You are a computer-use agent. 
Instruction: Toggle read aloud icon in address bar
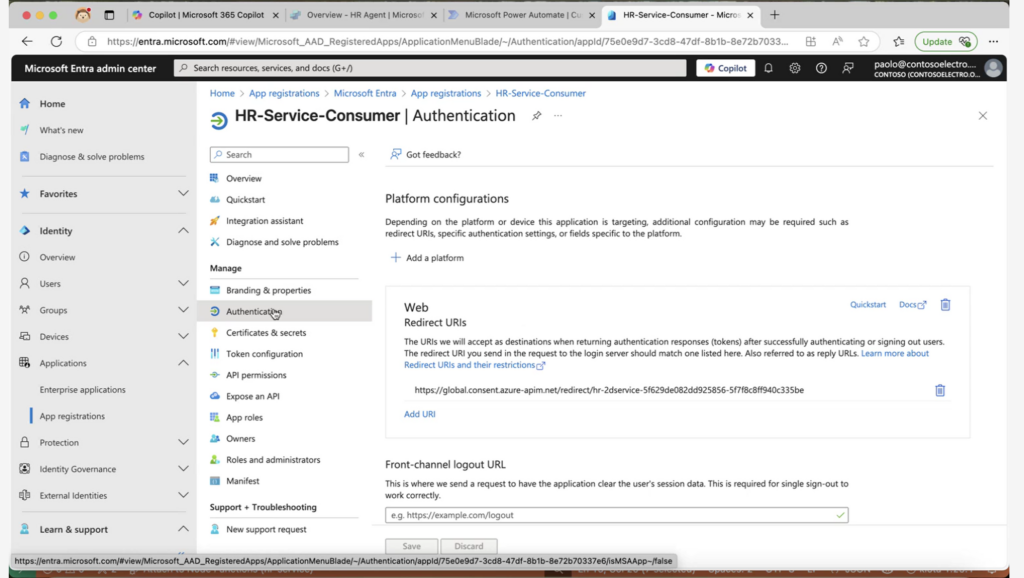click(x=837, y=41)
